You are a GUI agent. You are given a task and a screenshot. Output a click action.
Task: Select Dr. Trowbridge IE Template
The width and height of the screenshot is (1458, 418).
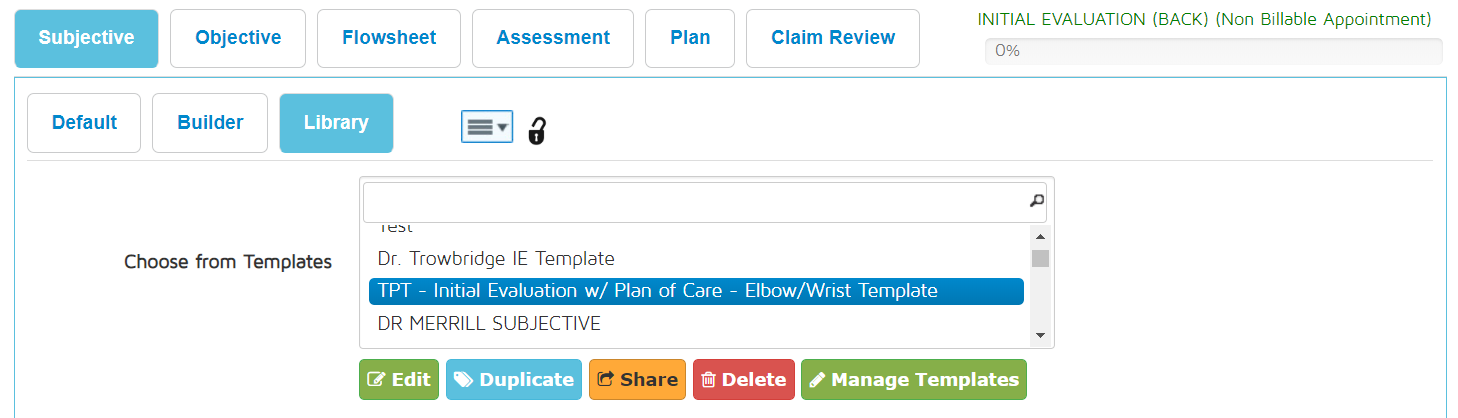coord(496,259)
